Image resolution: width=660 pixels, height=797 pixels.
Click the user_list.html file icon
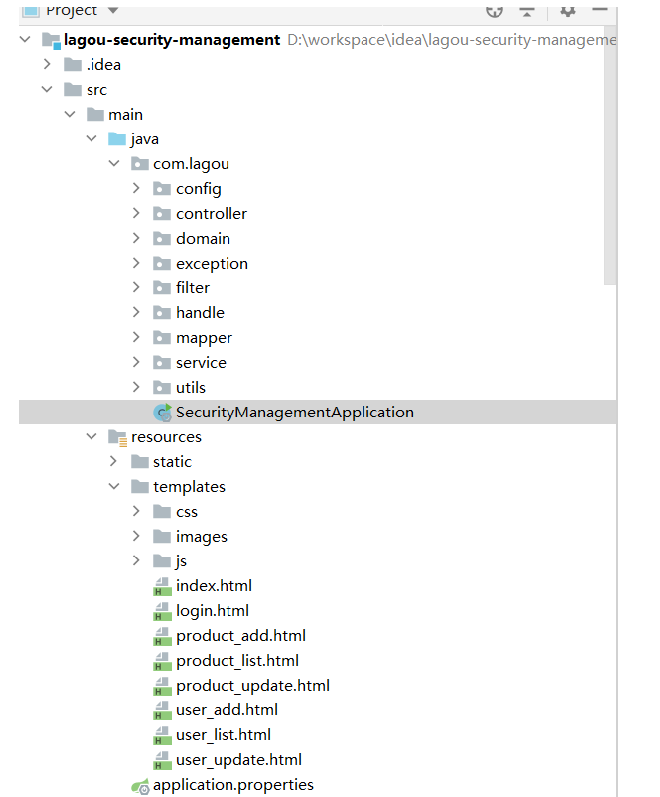click(162, 735)
